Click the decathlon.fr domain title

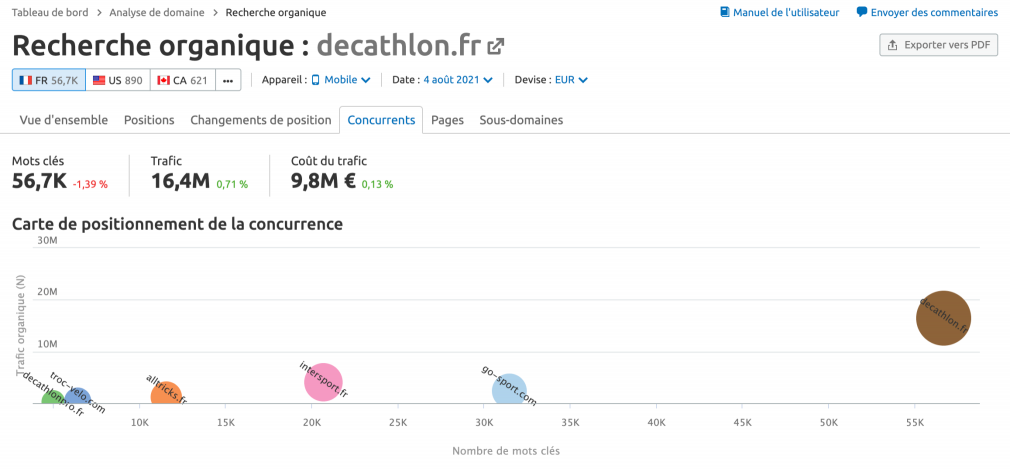(x=399, y=46)
